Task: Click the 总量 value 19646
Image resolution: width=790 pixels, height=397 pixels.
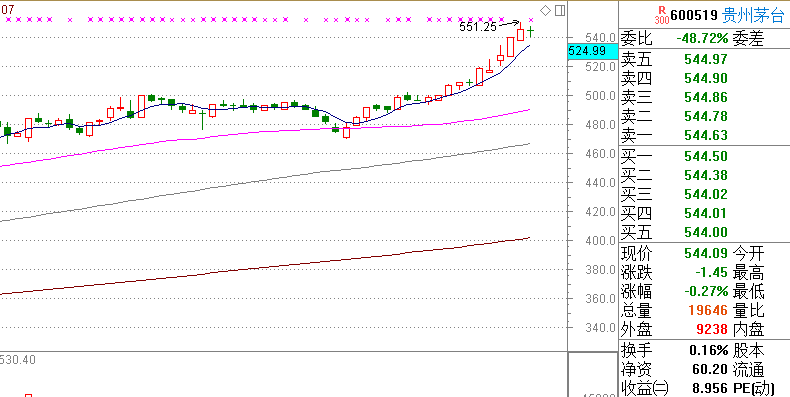Action: (x=709, y=311)
